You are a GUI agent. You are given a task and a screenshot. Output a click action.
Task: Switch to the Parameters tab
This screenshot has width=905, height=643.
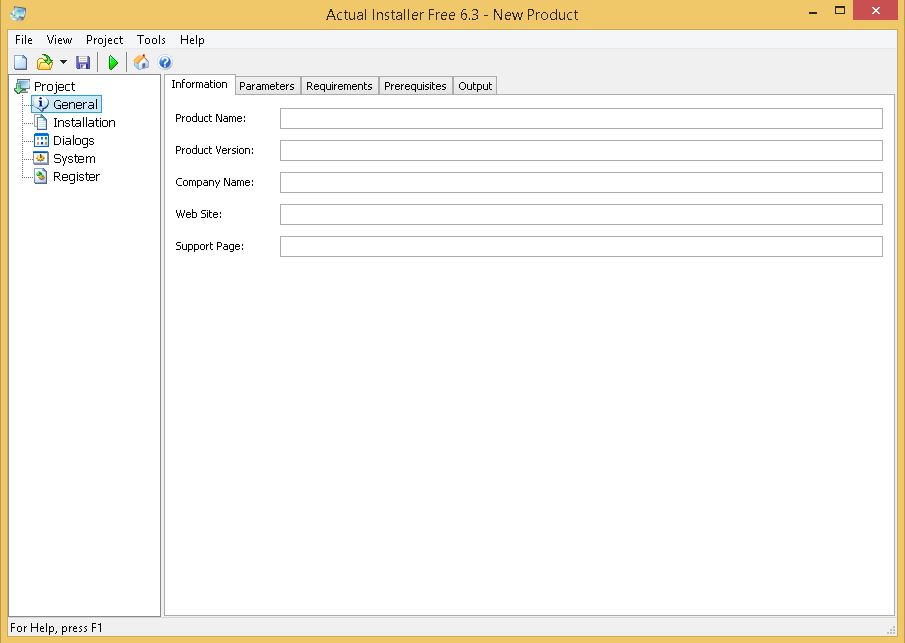click(x=266, y=85)
